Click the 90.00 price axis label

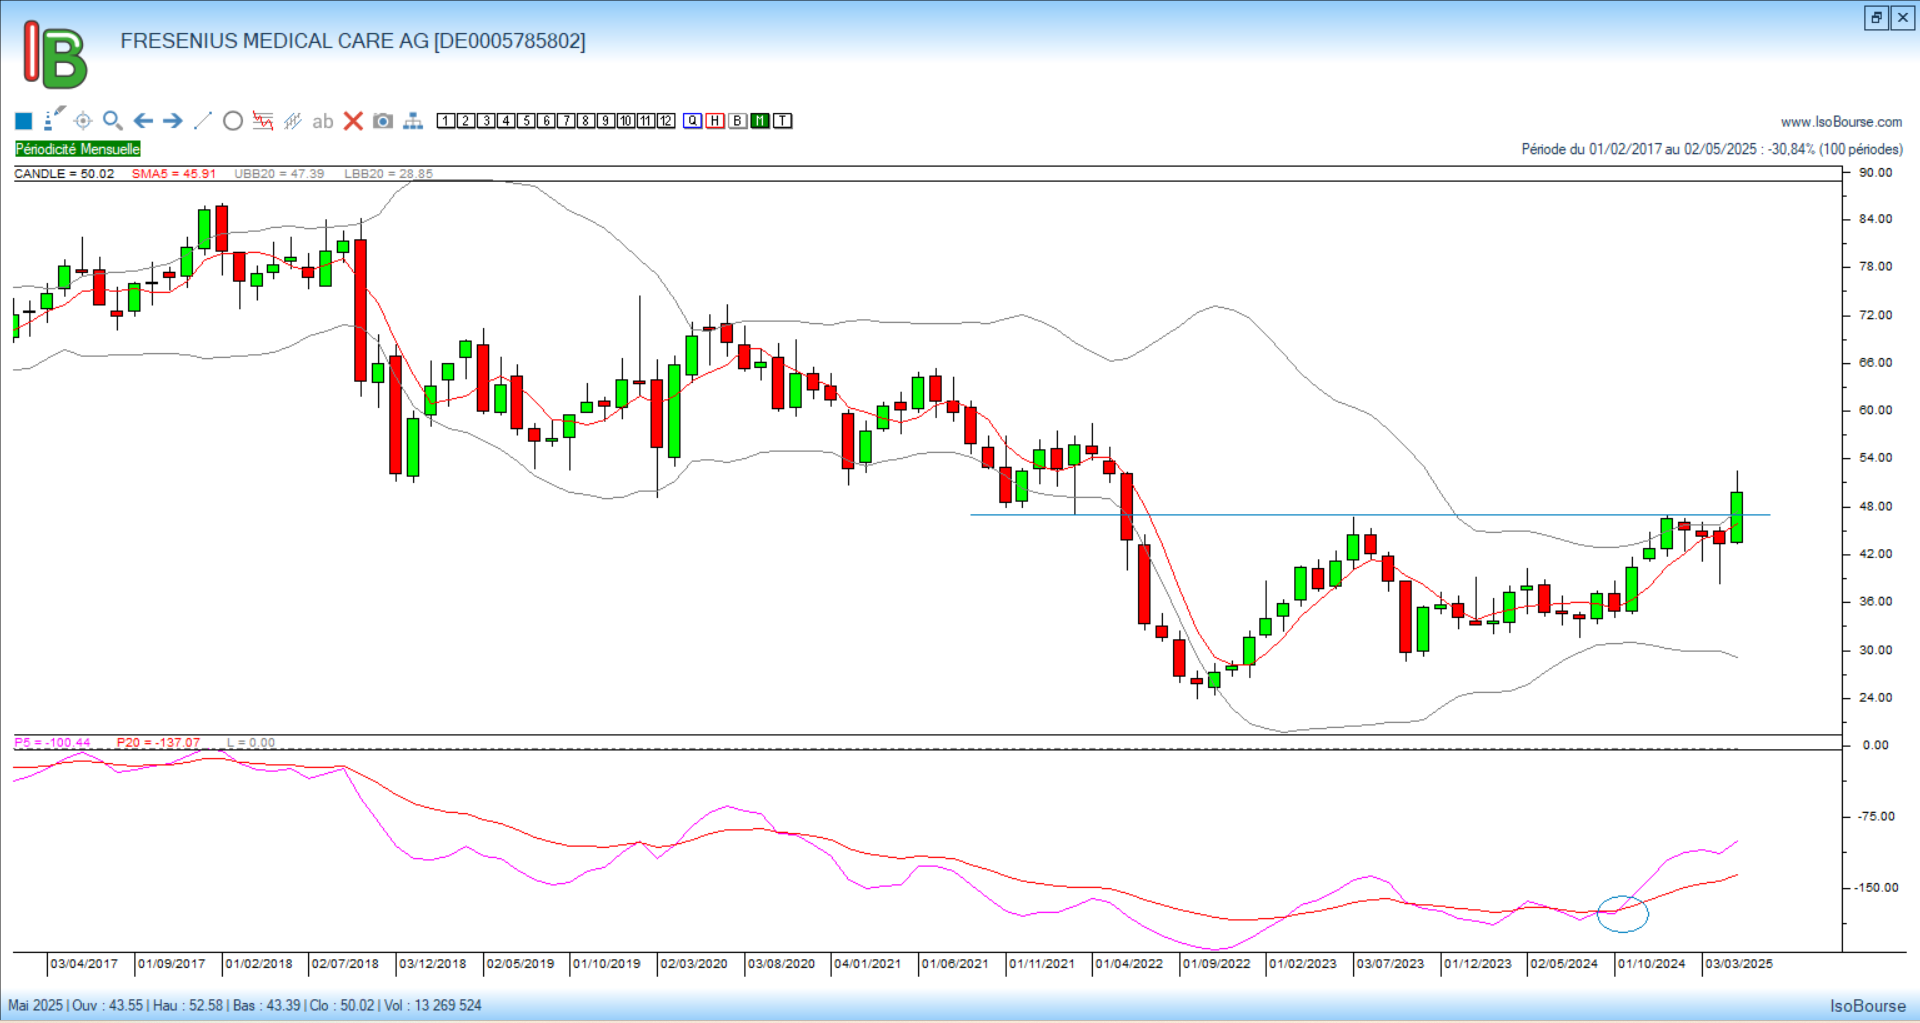(x=1875, y=172)
